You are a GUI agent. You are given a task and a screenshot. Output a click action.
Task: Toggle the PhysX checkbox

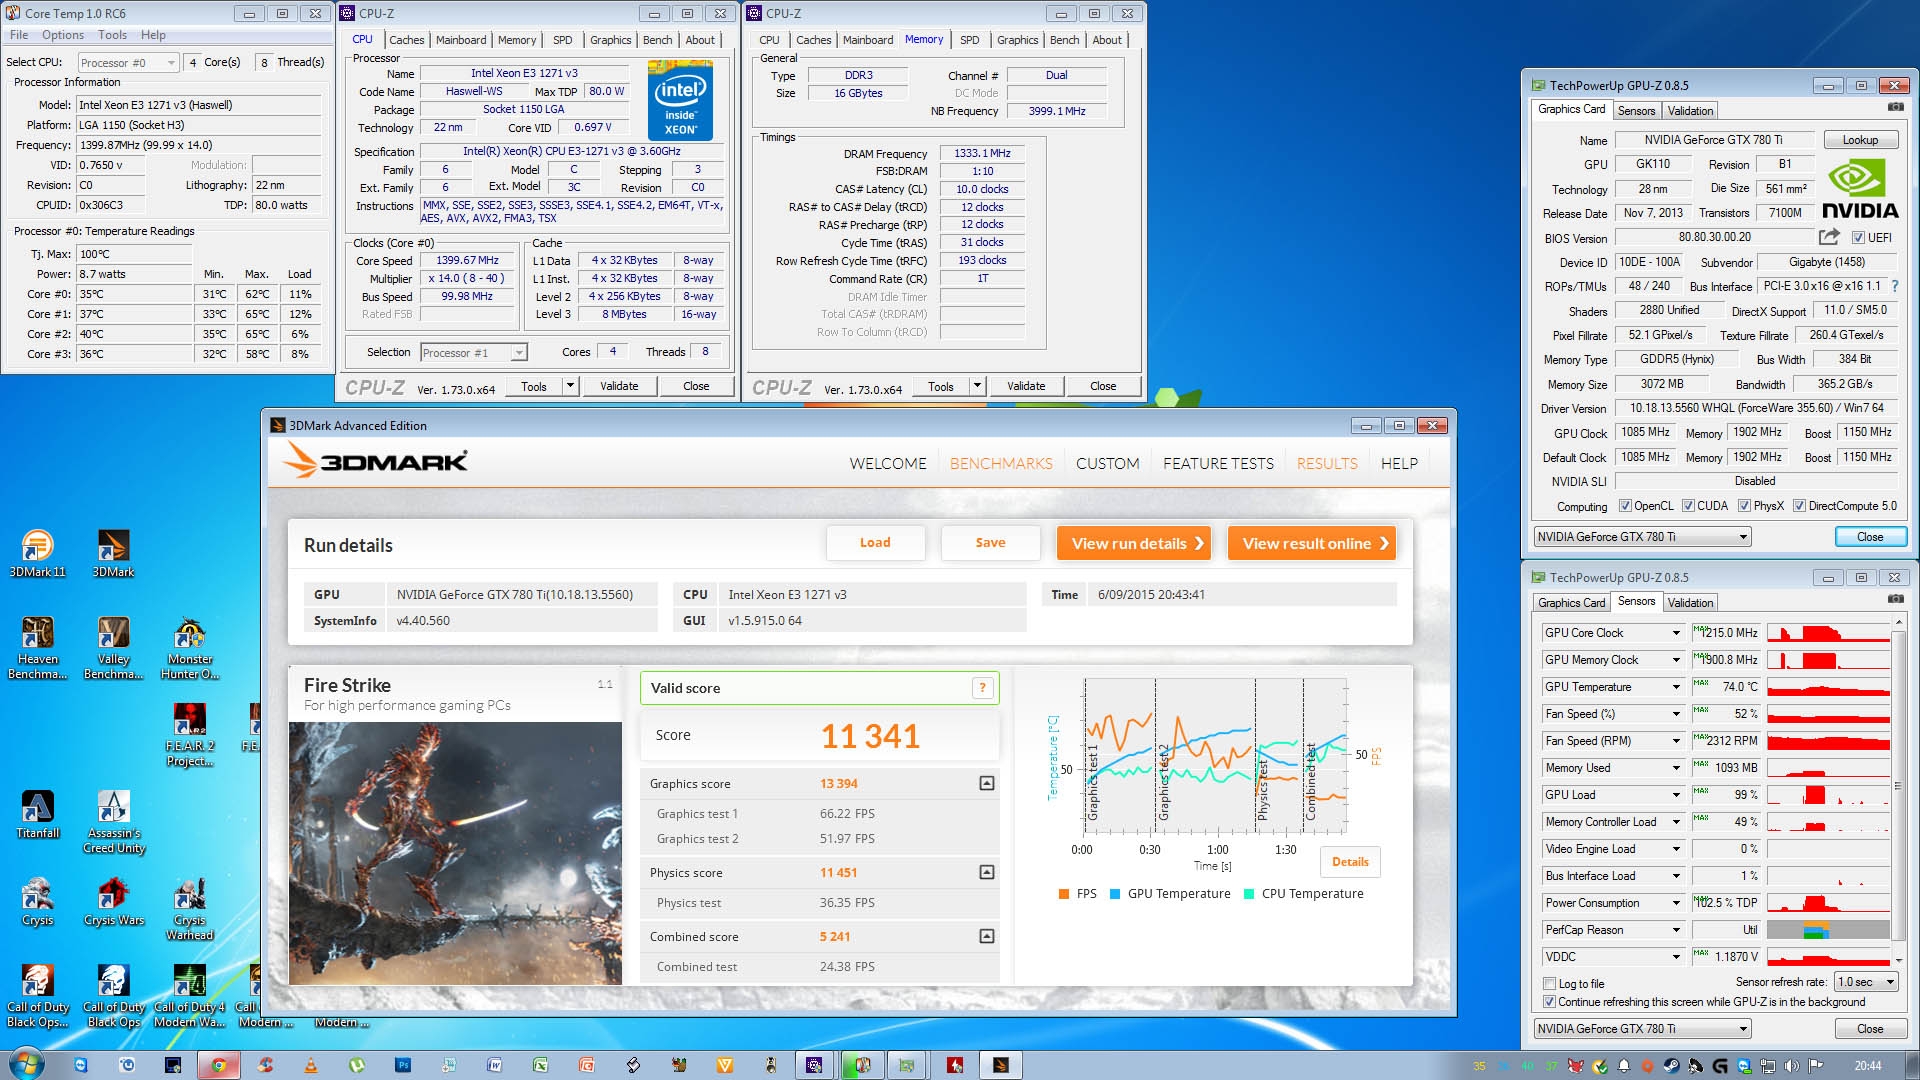pos(1744,506)
